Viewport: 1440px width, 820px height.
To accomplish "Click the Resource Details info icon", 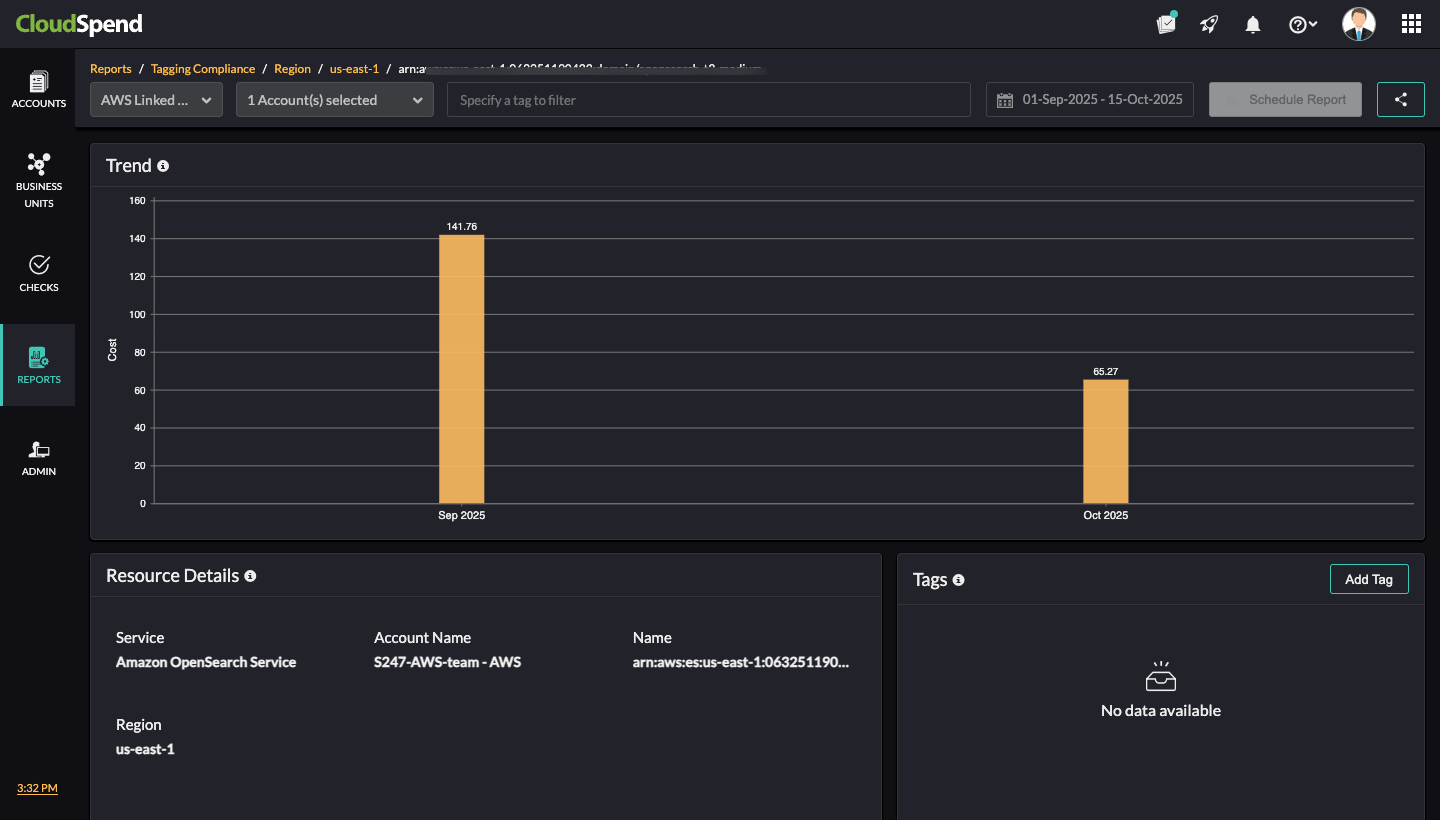I will 250,576.
